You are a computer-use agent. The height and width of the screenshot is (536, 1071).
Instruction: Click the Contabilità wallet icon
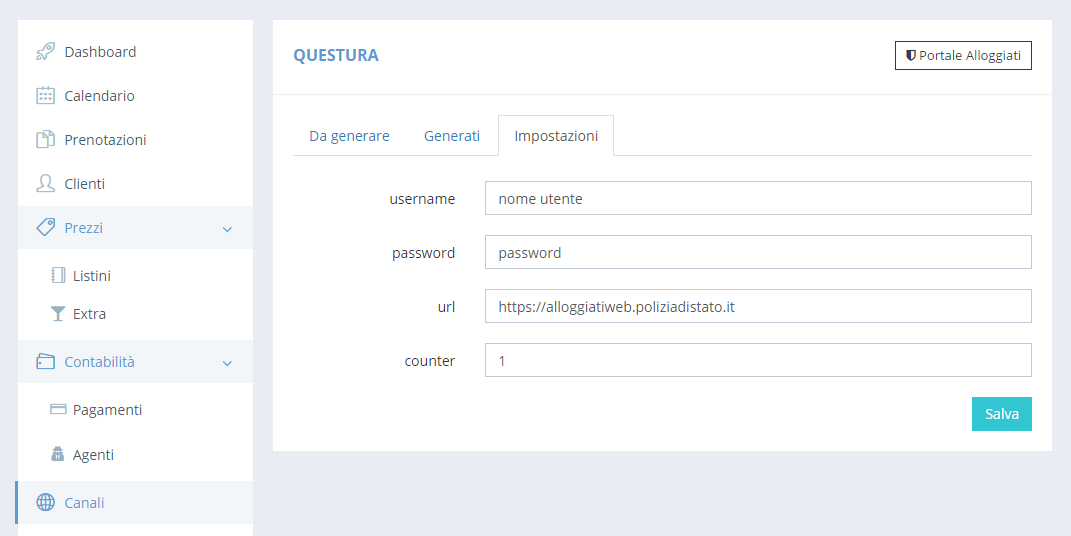[45, 361]
